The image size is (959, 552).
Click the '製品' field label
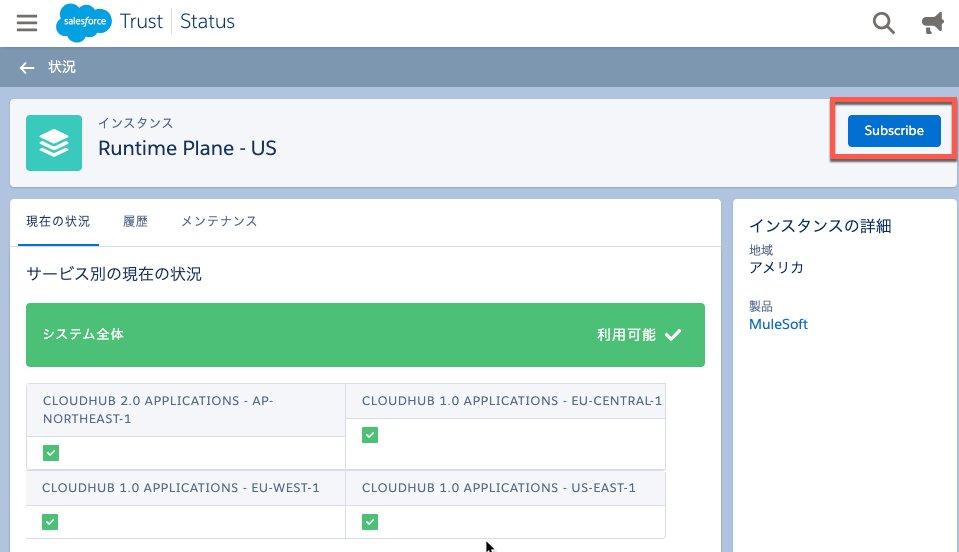[x=761, y=306]
